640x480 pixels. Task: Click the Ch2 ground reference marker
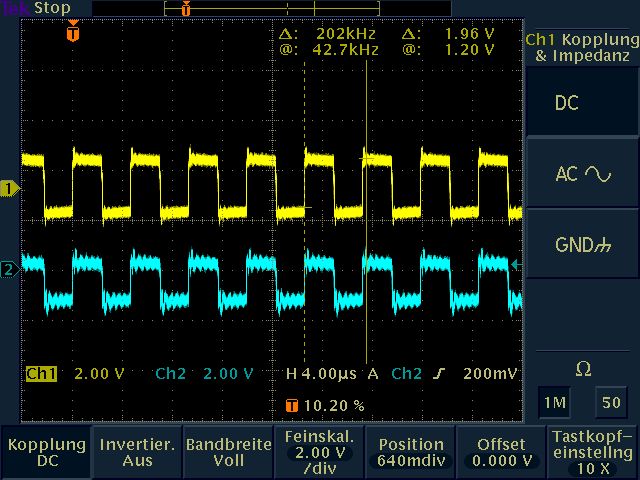click(x=10, y=269)
